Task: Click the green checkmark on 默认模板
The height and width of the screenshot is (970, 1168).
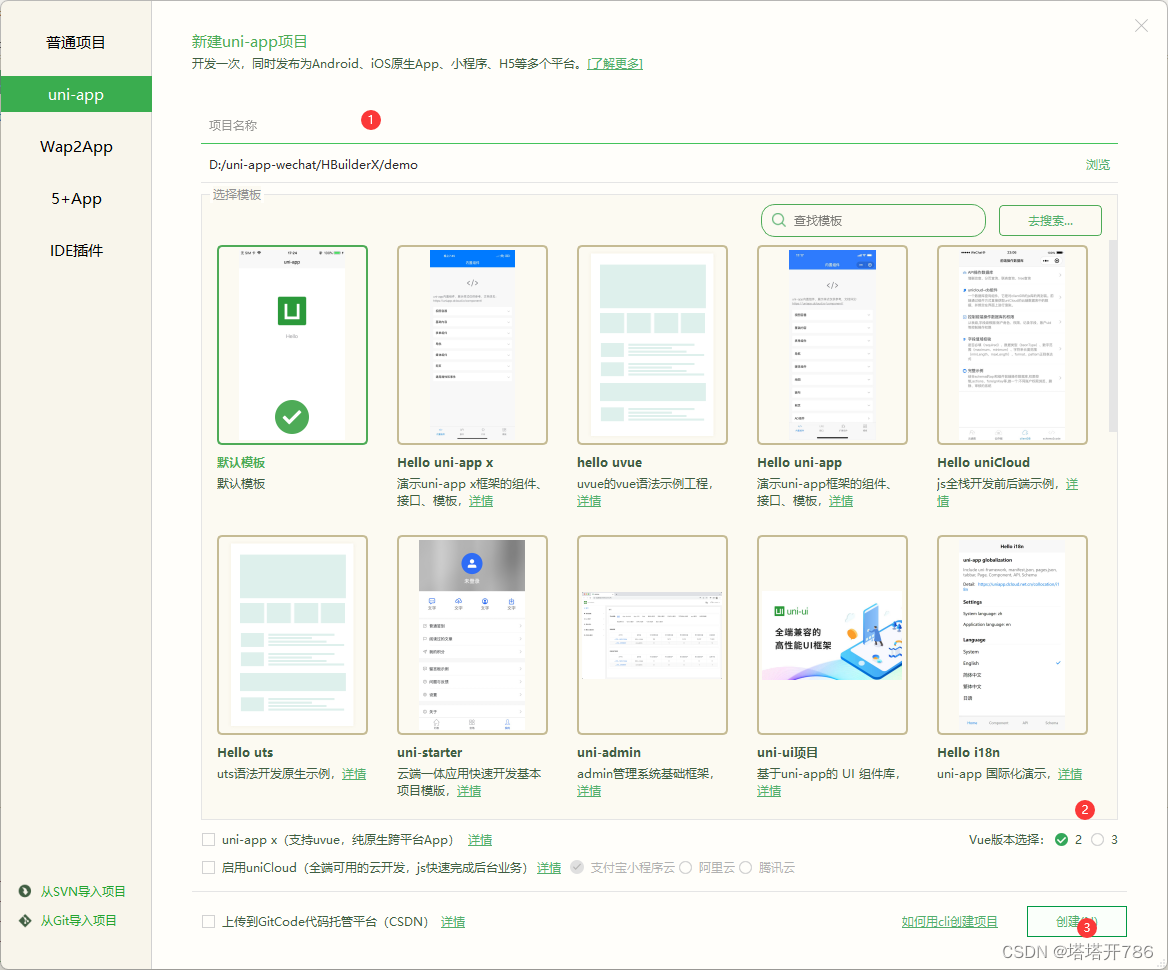Action: pos(291,417)
